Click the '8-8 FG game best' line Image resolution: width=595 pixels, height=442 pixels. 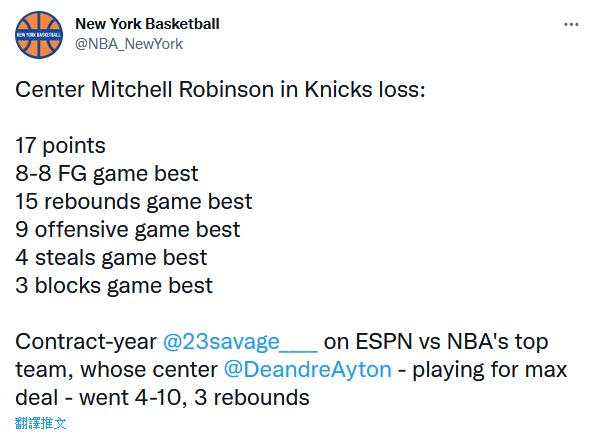(x=107, y=174)
